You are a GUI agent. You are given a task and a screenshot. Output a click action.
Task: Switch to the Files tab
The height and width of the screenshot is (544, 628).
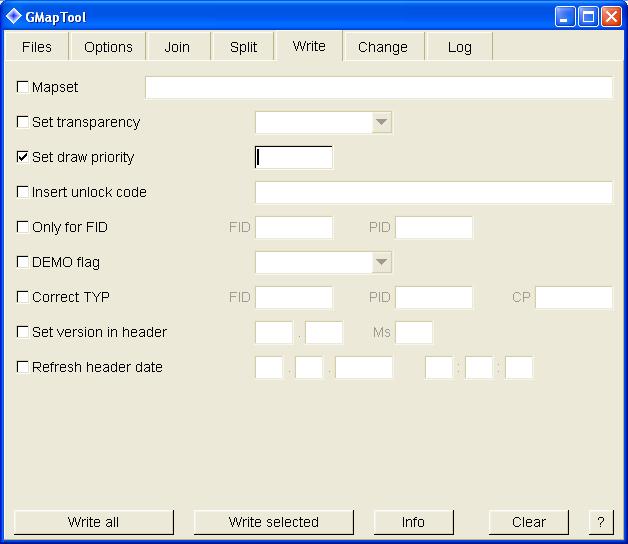[37, 47]
